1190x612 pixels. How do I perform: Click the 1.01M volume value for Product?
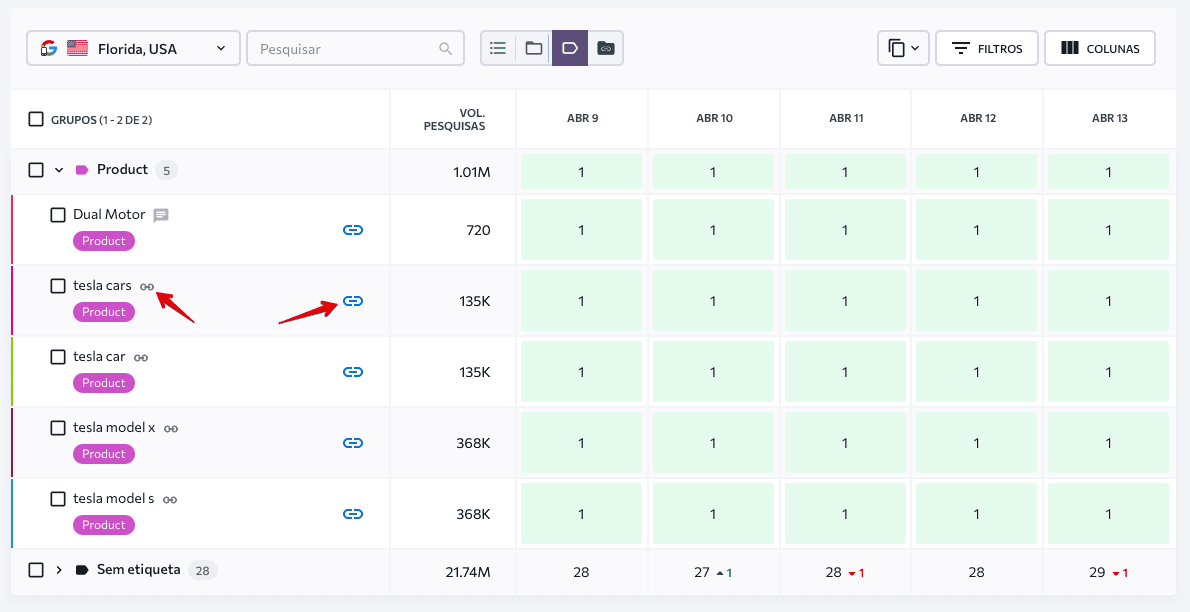point(471,172)
